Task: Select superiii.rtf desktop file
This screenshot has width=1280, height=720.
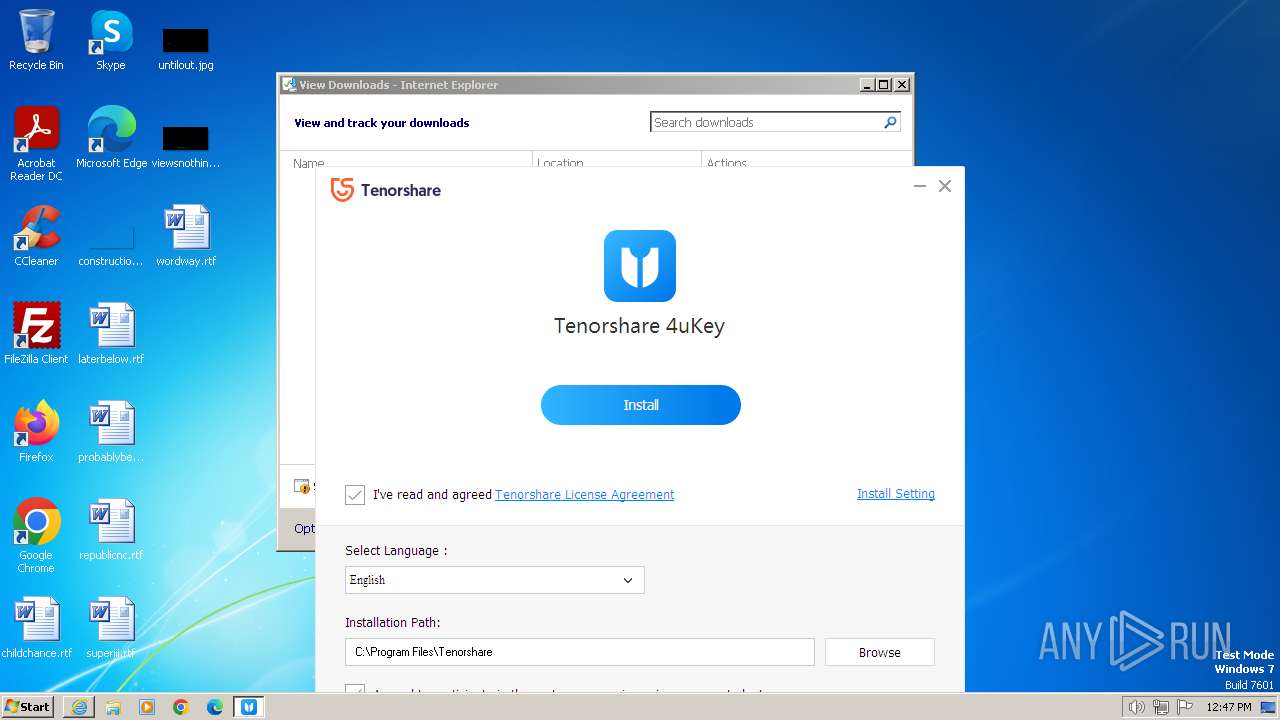Action: point(111,627)
